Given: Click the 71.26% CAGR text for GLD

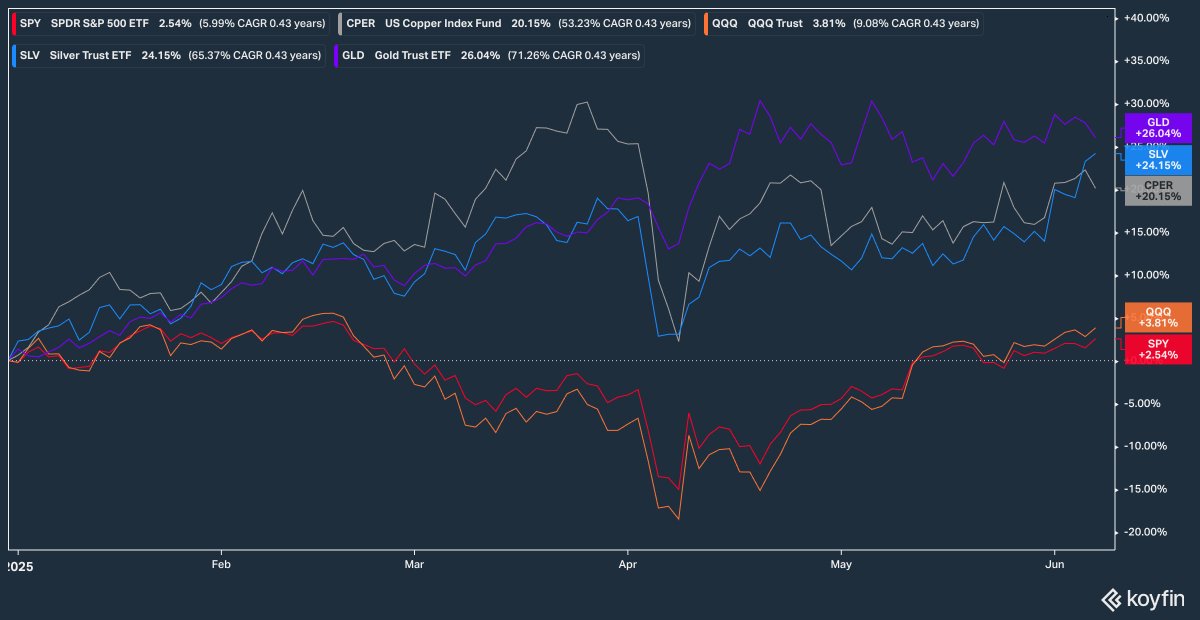Looking at the screenshot, I should coord(574,55).
